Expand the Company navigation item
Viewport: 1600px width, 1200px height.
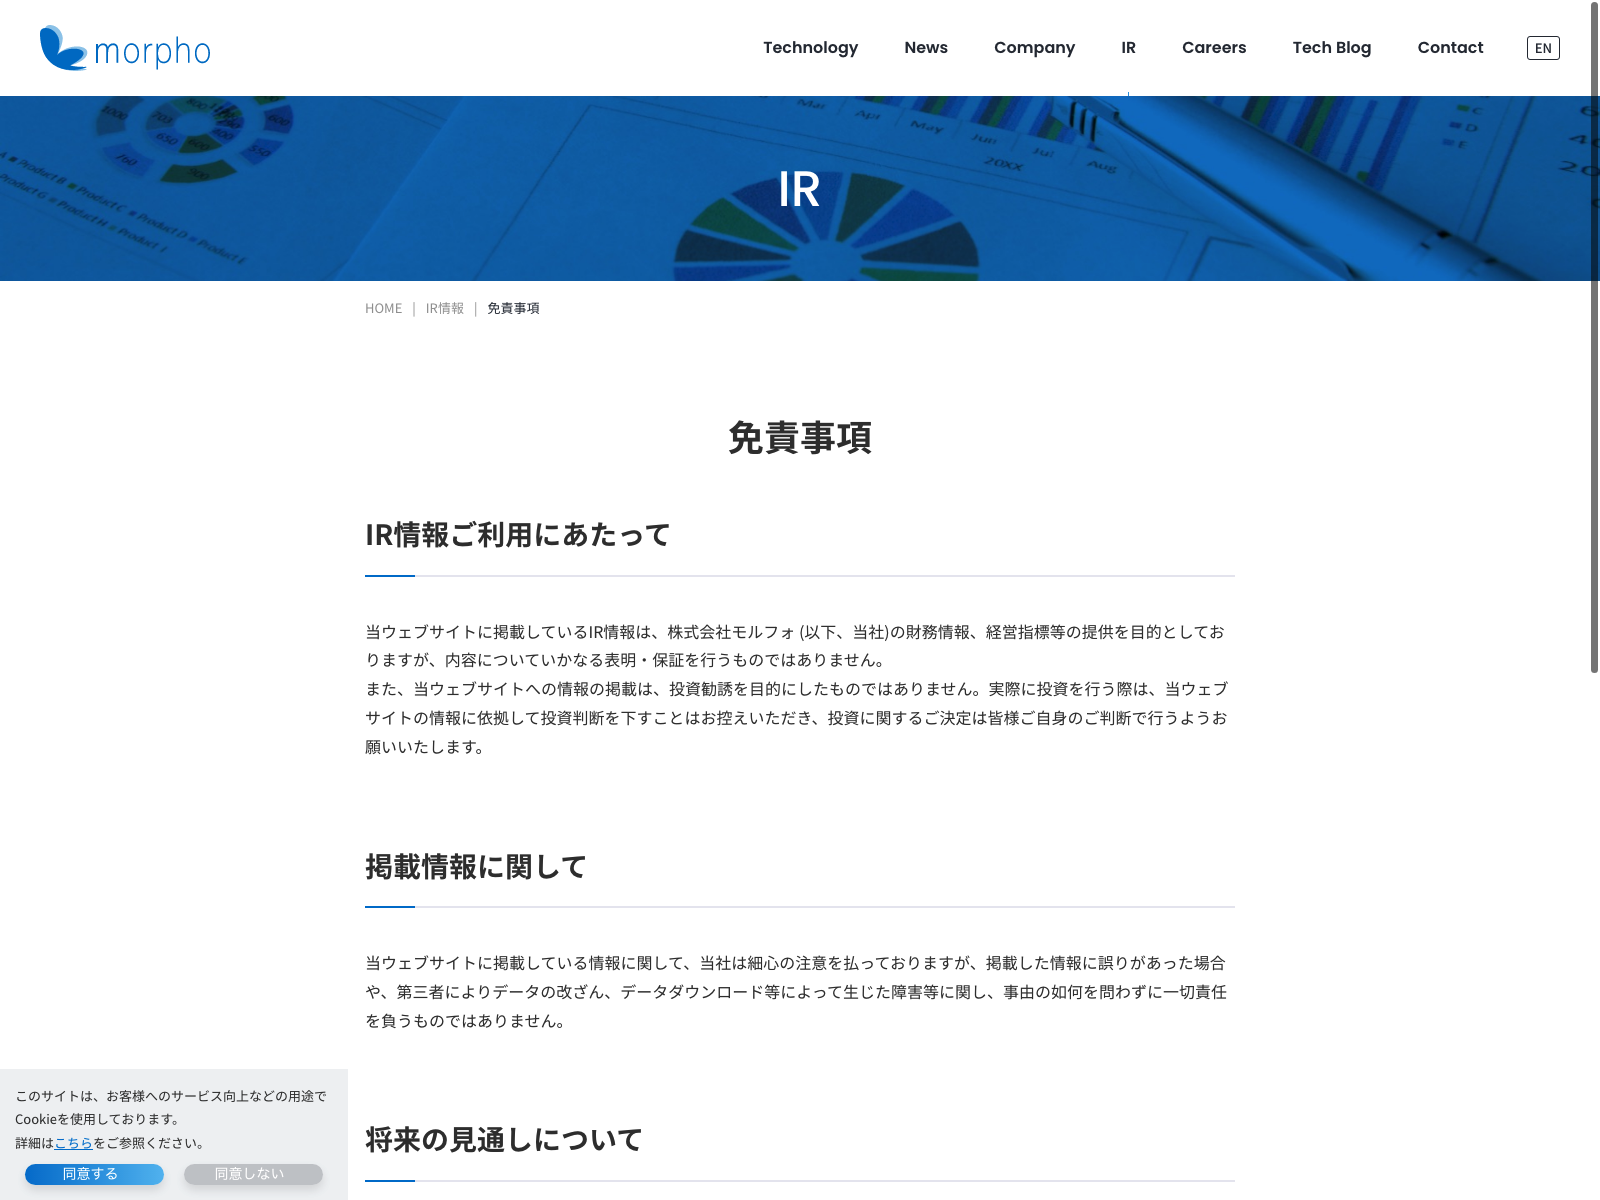(1034, 48)
